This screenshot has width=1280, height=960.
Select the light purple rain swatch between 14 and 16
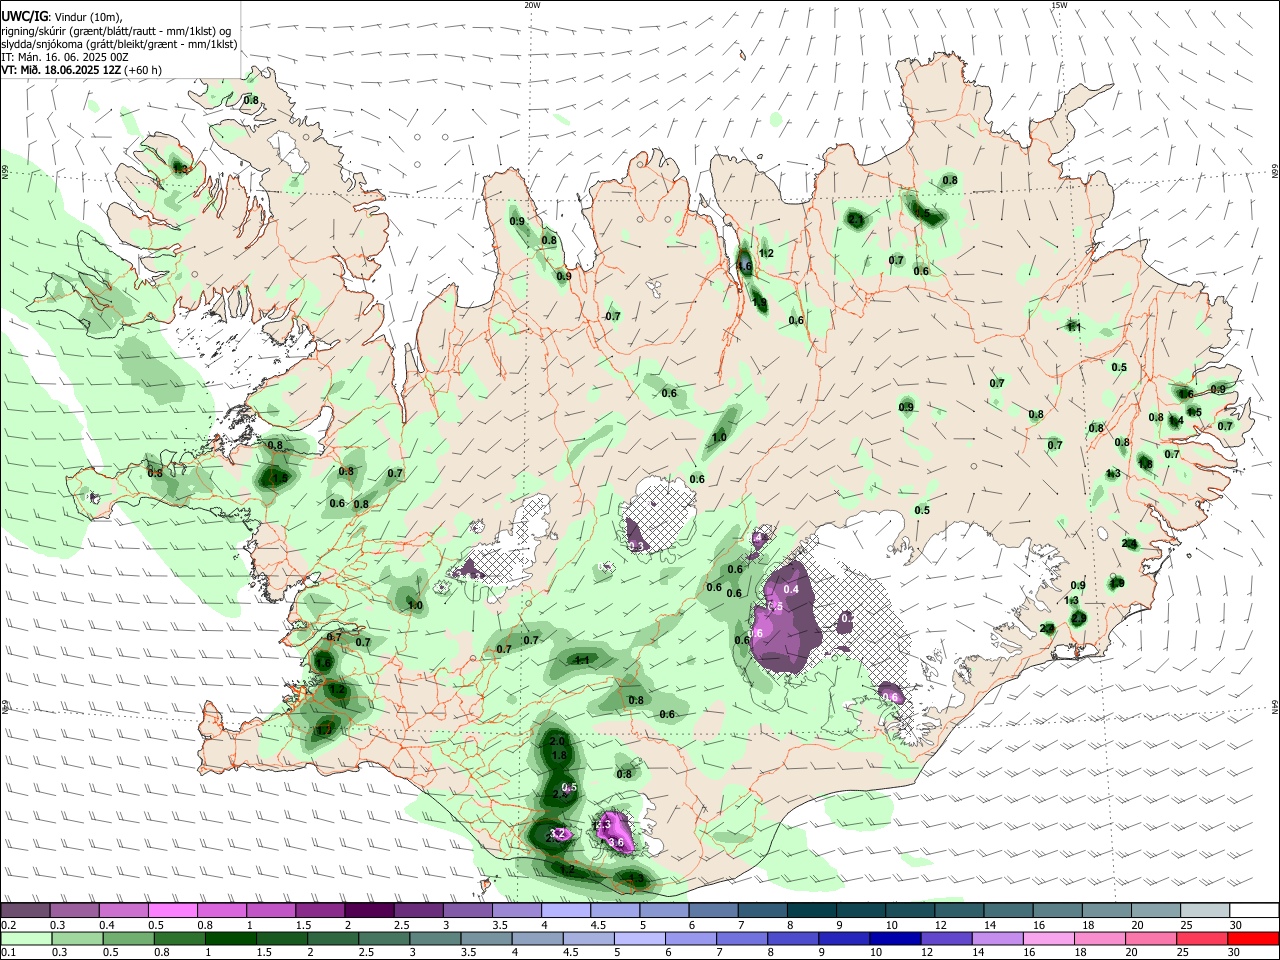click(x=997, y=938)
